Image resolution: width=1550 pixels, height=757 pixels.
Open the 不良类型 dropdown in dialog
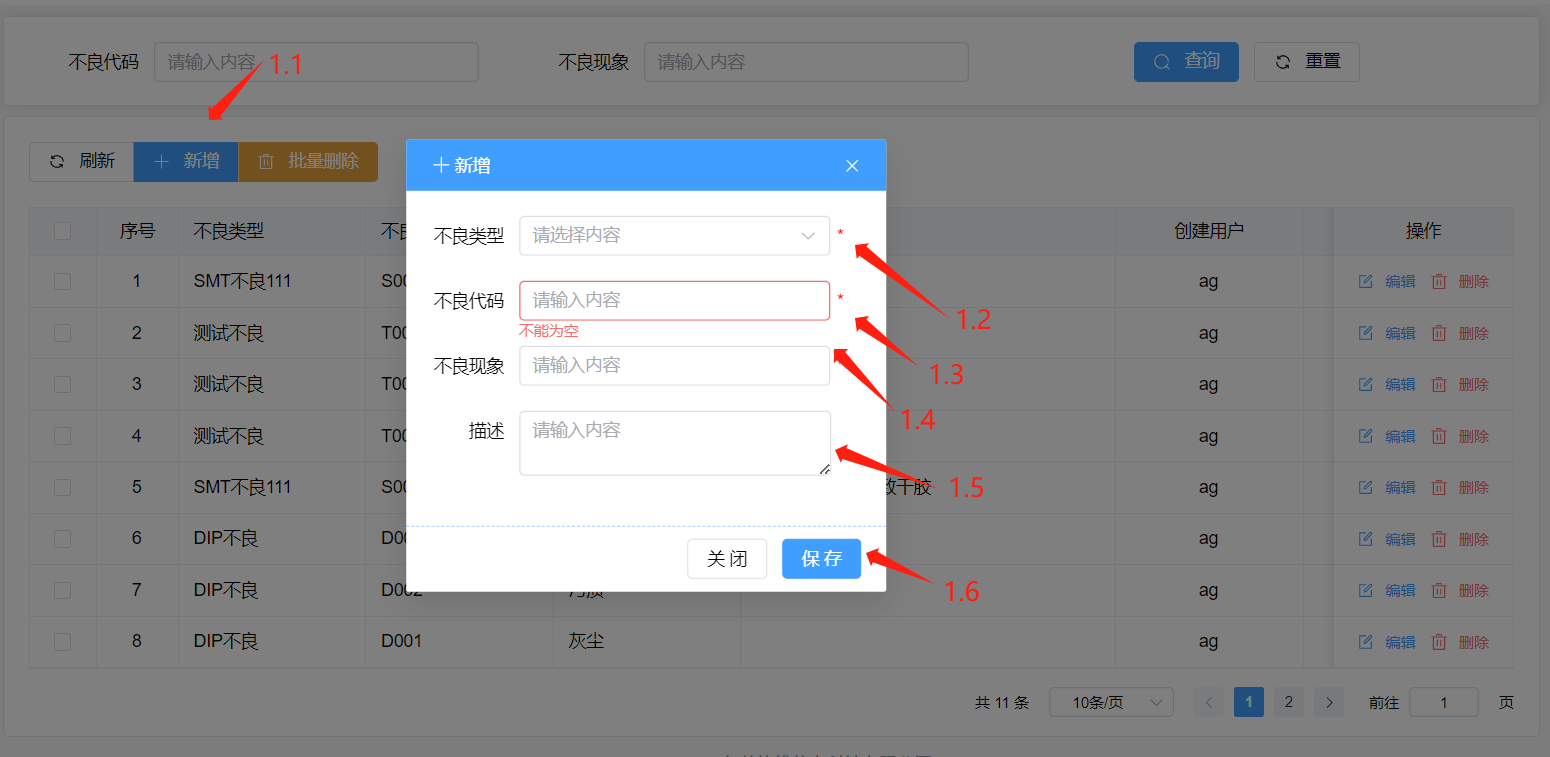(x=674, y=236)
